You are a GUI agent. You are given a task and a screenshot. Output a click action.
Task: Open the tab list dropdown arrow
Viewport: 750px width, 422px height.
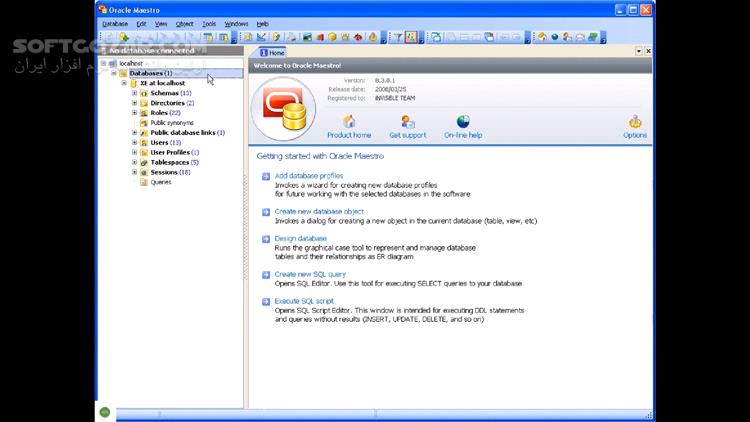(639, 51)
